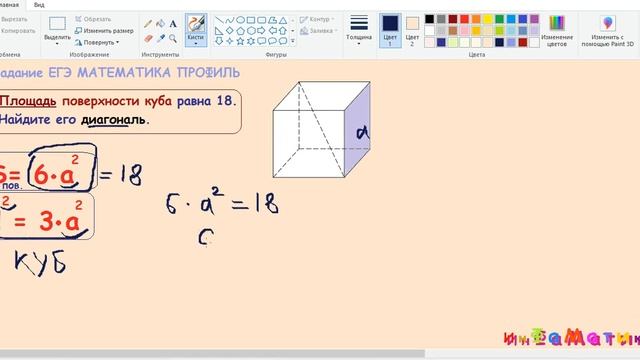Pick the Color picker eyedropper tool
The image size is (640, 360).
click(161, 38)
